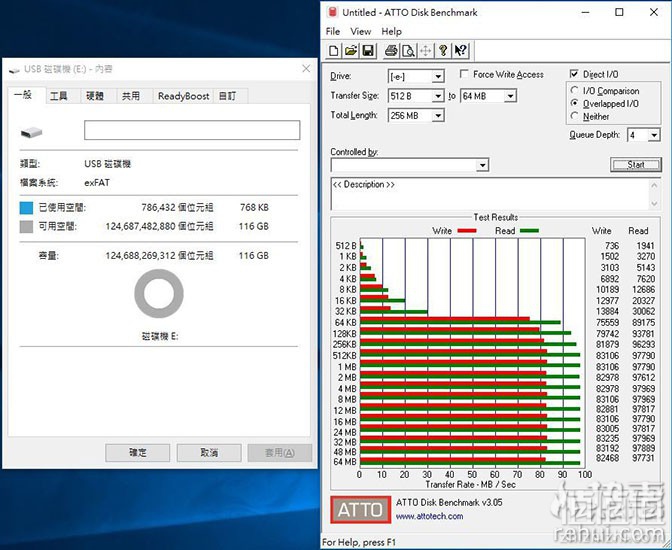Open the View menu
Image resolution: width=672 pixels, height=550 pixels.
coord(360,31)
